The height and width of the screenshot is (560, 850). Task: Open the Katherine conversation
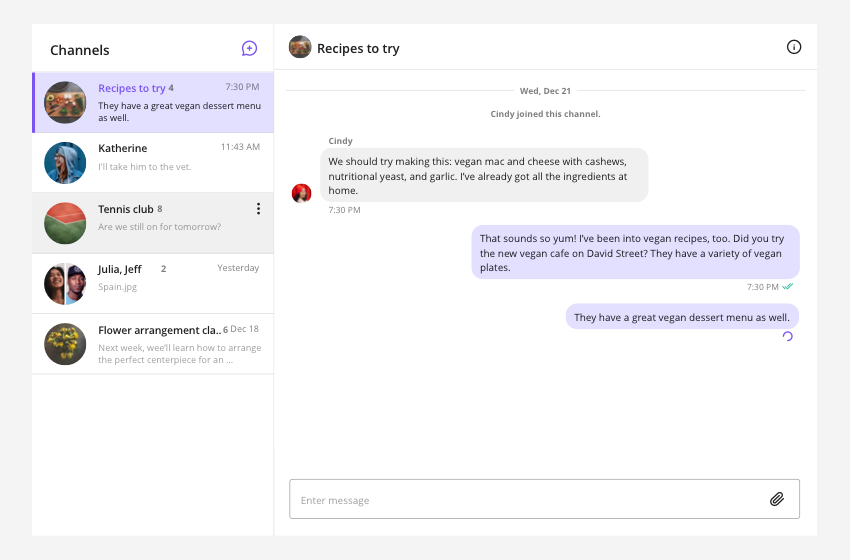[153, 163]
